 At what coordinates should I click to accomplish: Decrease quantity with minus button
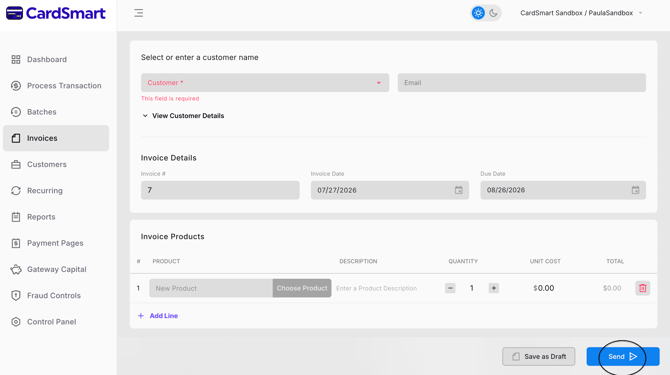coord(450,288)
